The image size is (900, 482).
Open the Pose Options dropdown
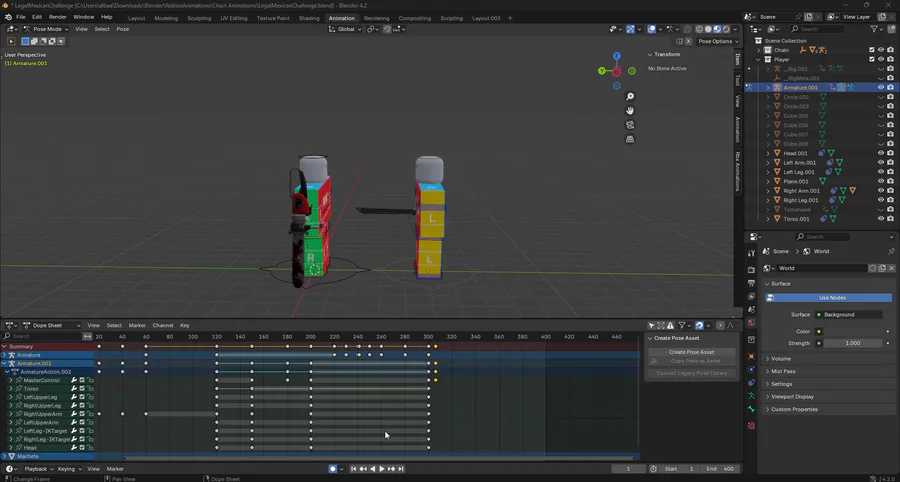[x=718, y=41]
